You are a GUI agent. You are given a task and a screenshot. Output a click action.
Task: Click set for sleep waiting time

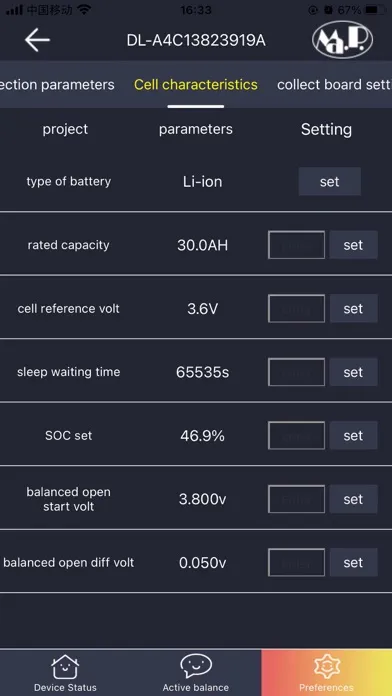pos(353,372)
